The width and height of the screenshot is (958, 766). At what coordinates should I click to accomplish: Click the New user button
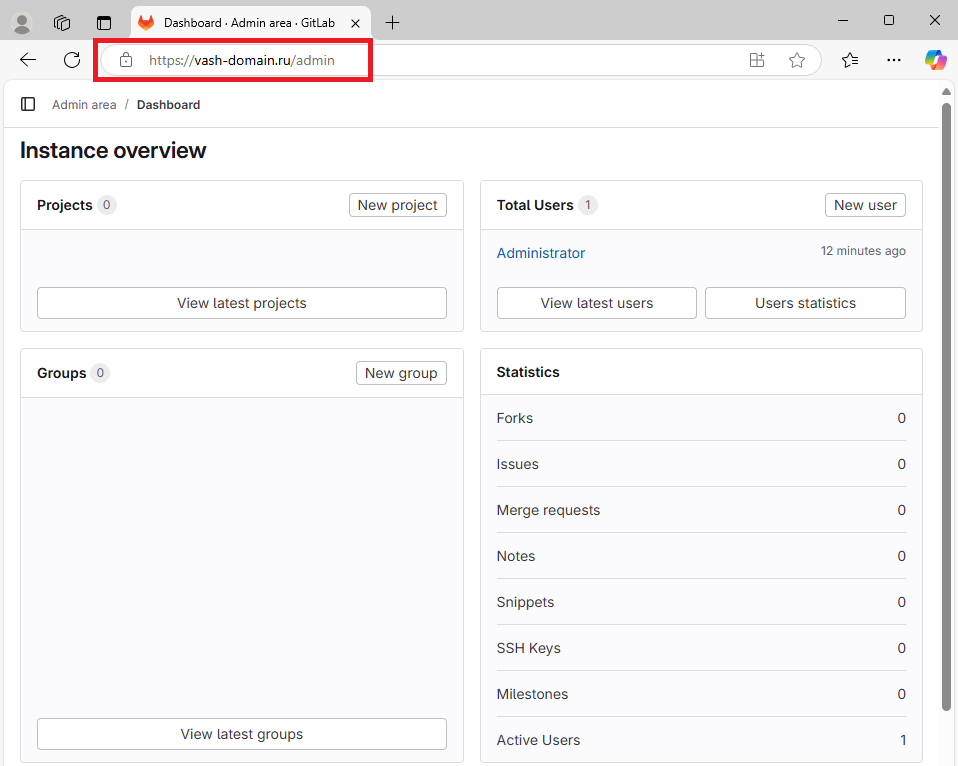click(x=865, y=205)
